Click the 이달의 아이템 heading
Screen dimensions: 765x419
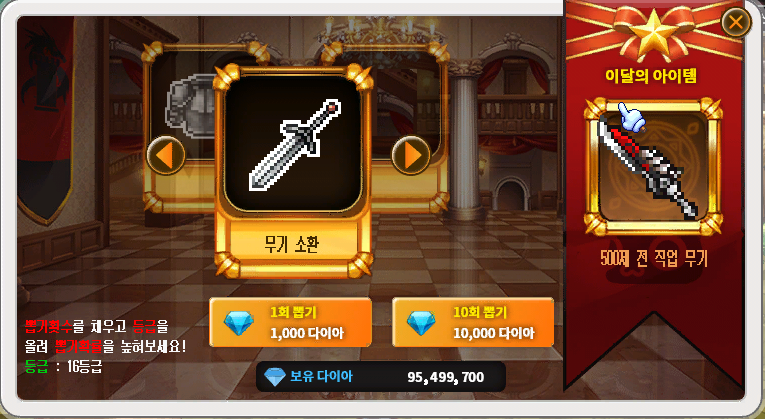651,76
